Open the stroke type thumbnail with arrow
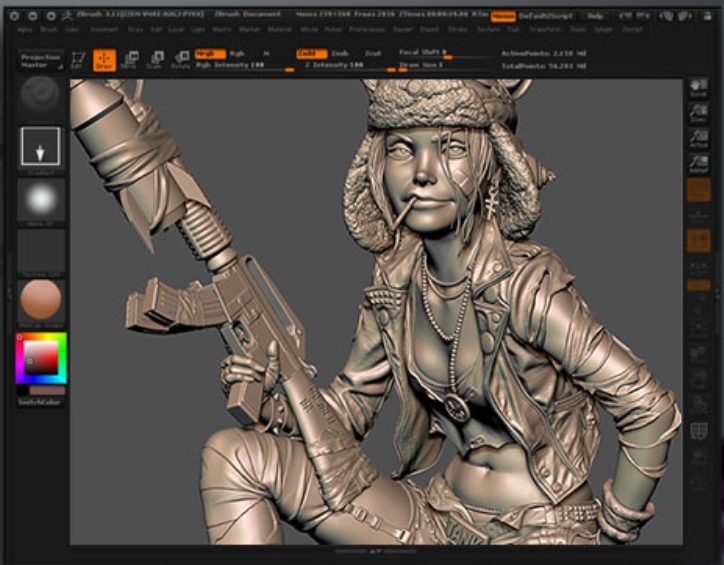Screen dimensions: 724x565 [x=40, y=146]
